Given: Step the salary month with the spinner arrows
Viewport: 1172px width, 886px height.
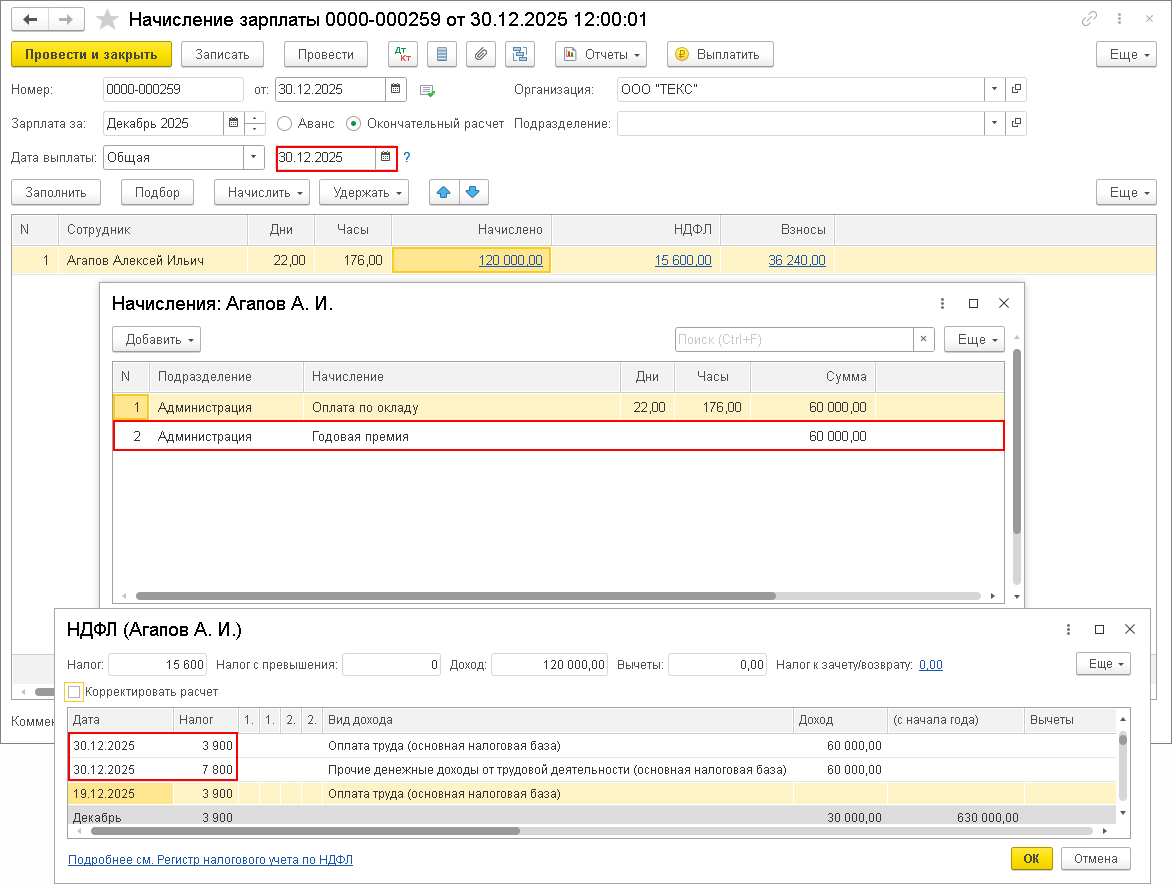Looking at the screenshot, I should click(x=255, y=123).
